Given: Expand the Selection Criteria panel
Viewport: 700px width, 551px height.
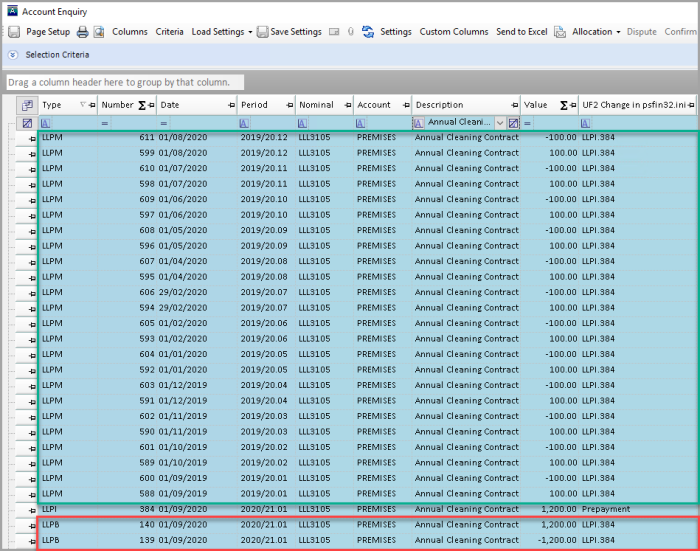Looking at the screenshot, I should click(x=14, y=54).
